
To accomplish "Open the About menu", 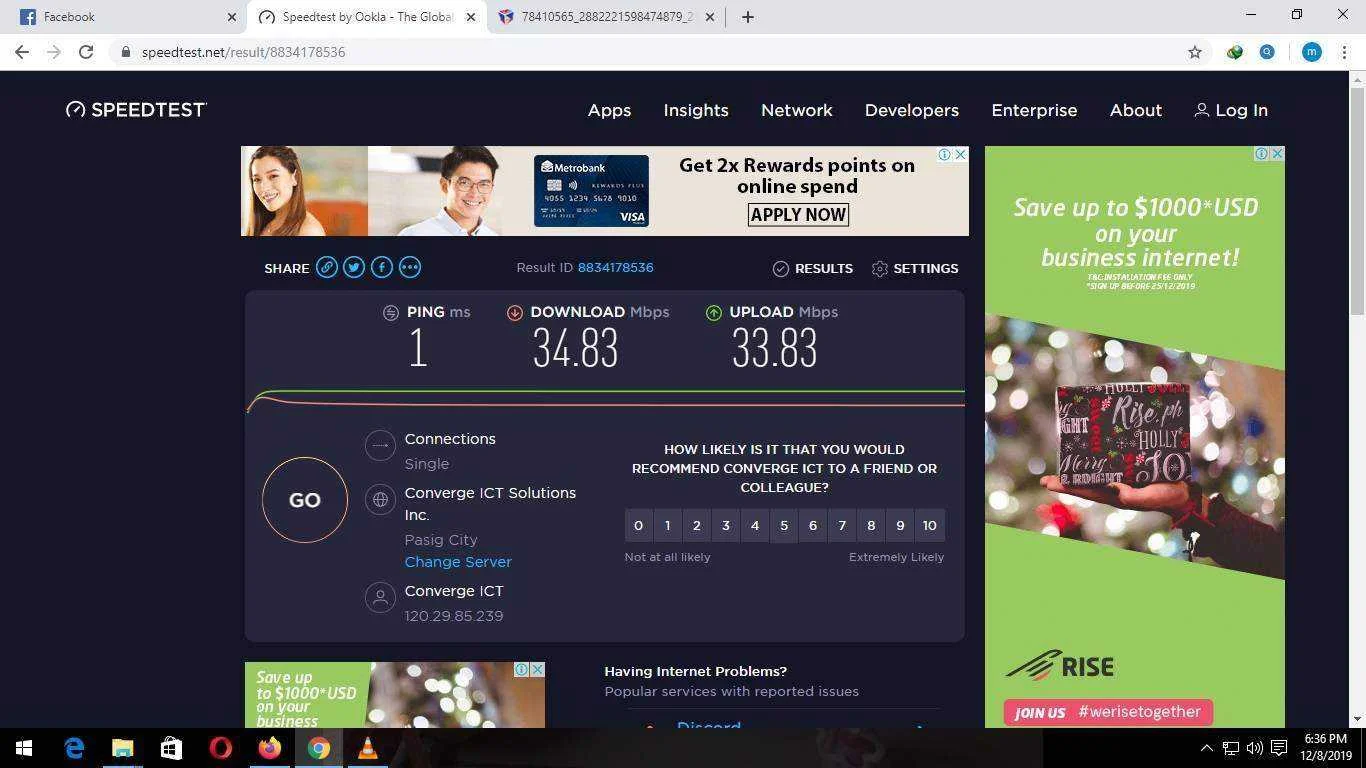I will point(1136,110).
